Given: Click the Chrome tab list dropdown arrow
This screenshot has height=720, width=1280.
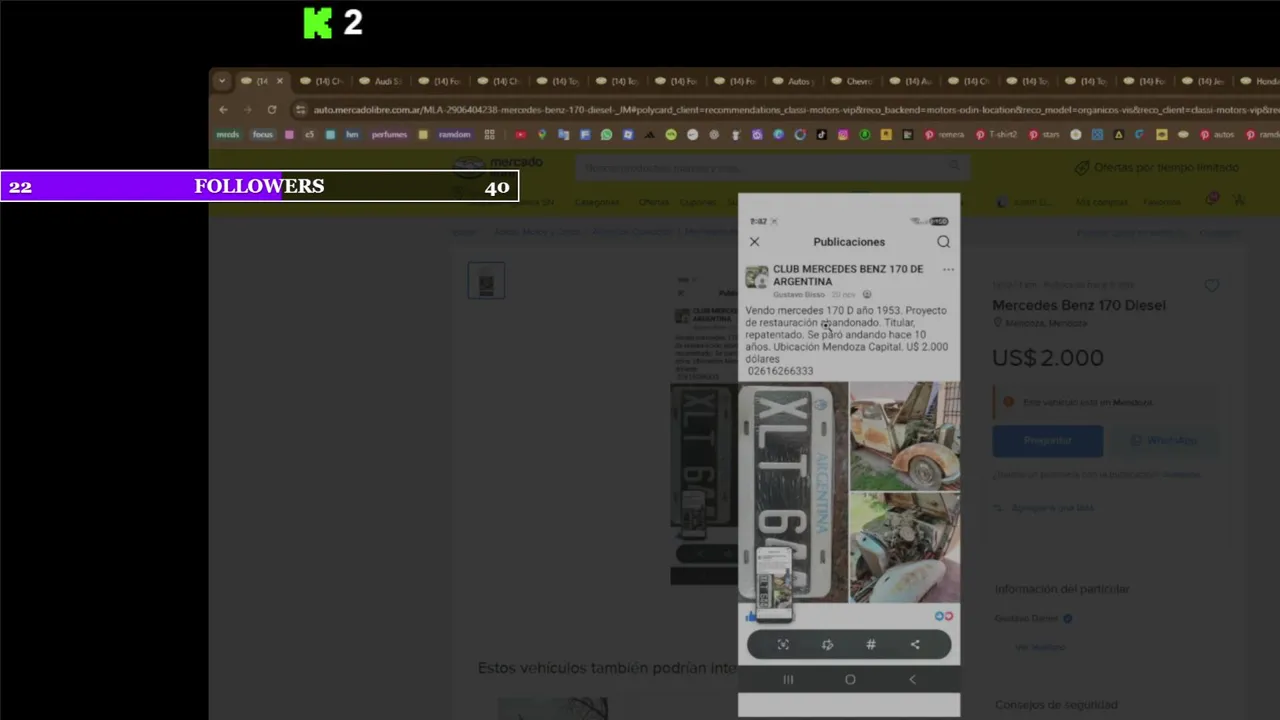Looking at the screenshot, I should click(x=222, y=81).
